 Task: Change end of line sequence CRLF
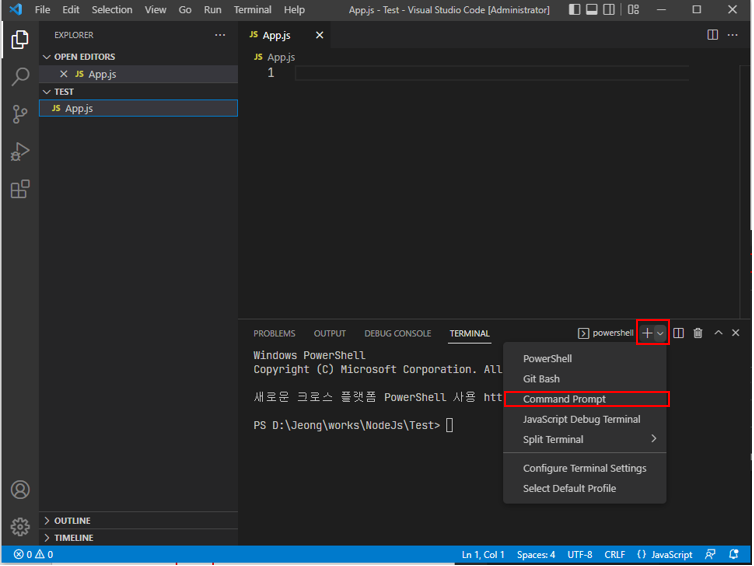[615, 554]
